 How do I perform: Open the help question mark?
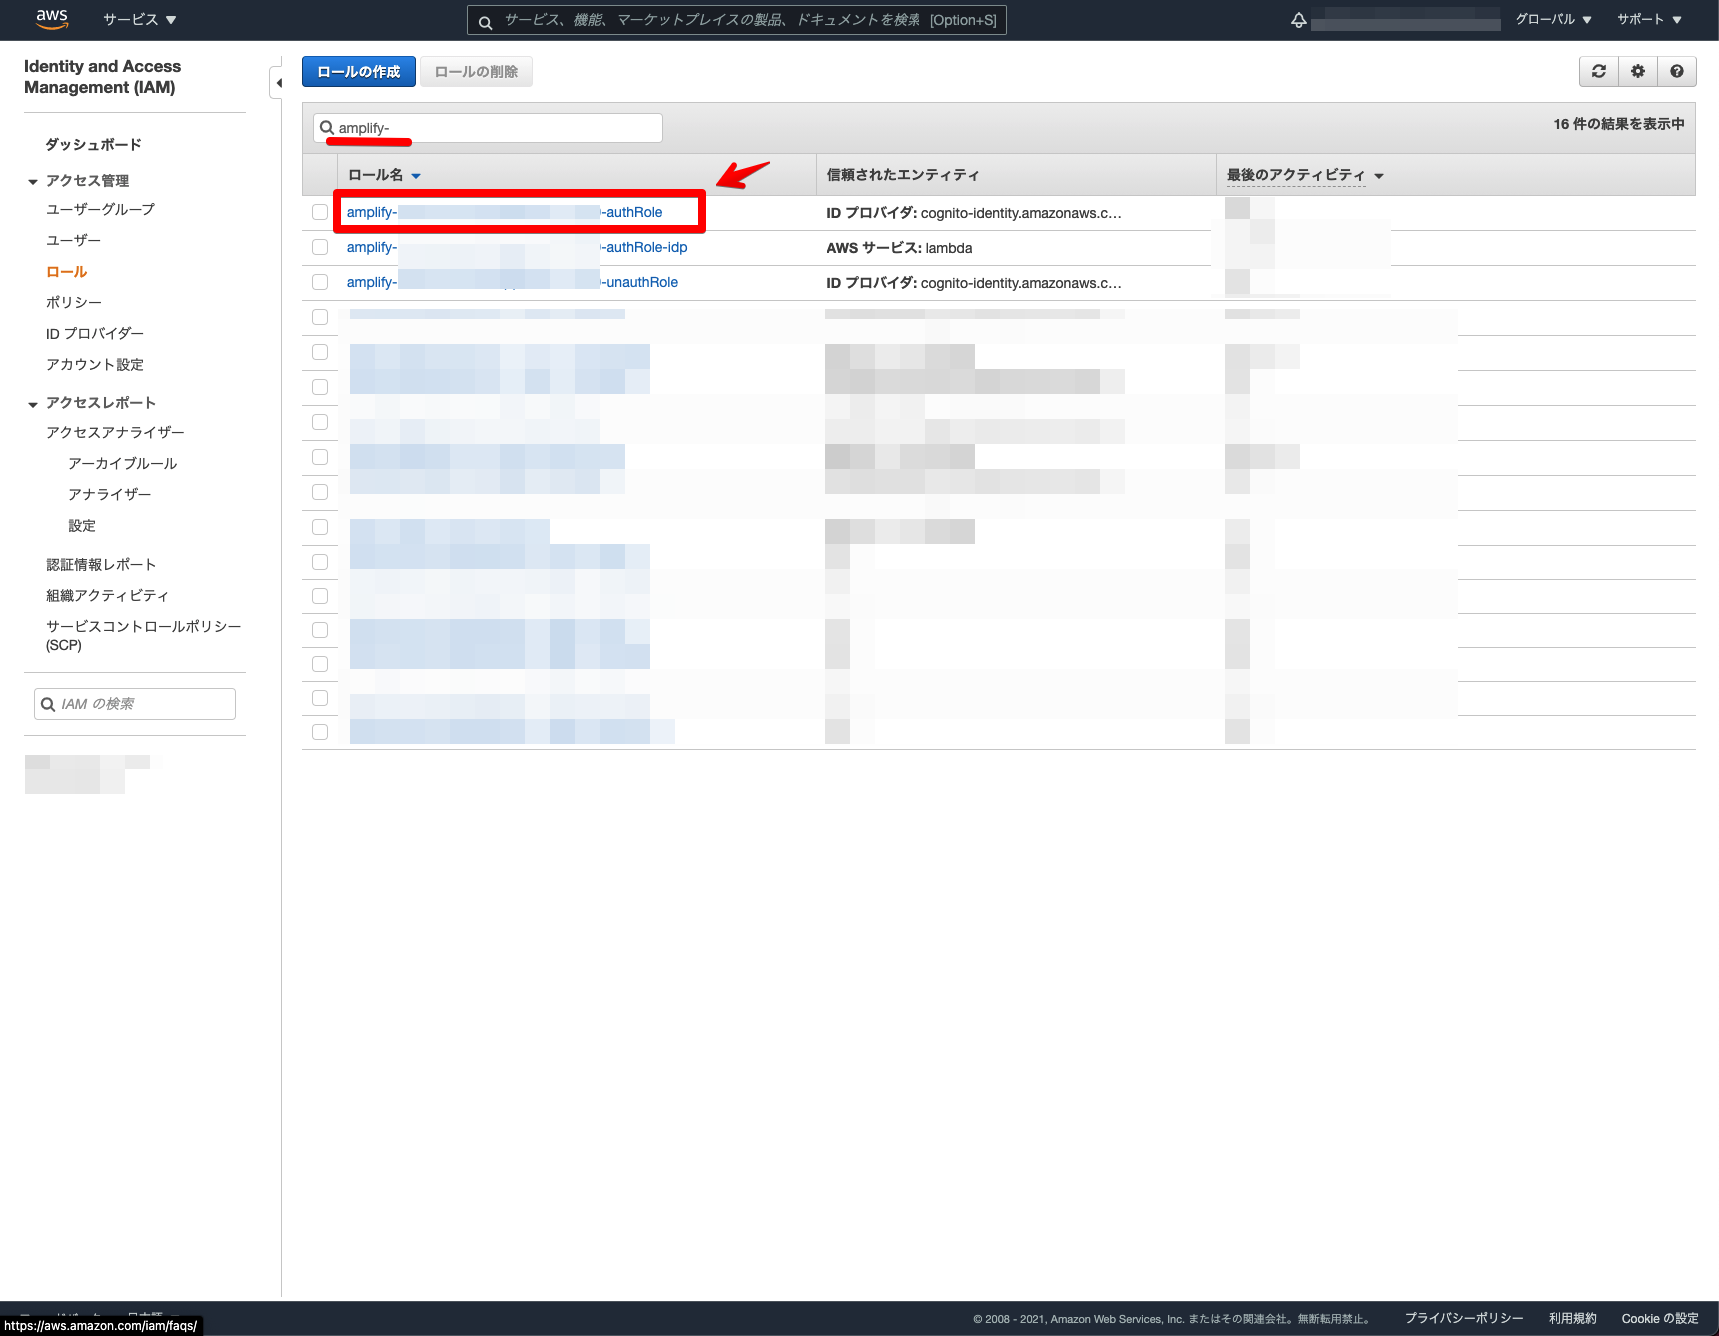click(x=1677, y=71)
